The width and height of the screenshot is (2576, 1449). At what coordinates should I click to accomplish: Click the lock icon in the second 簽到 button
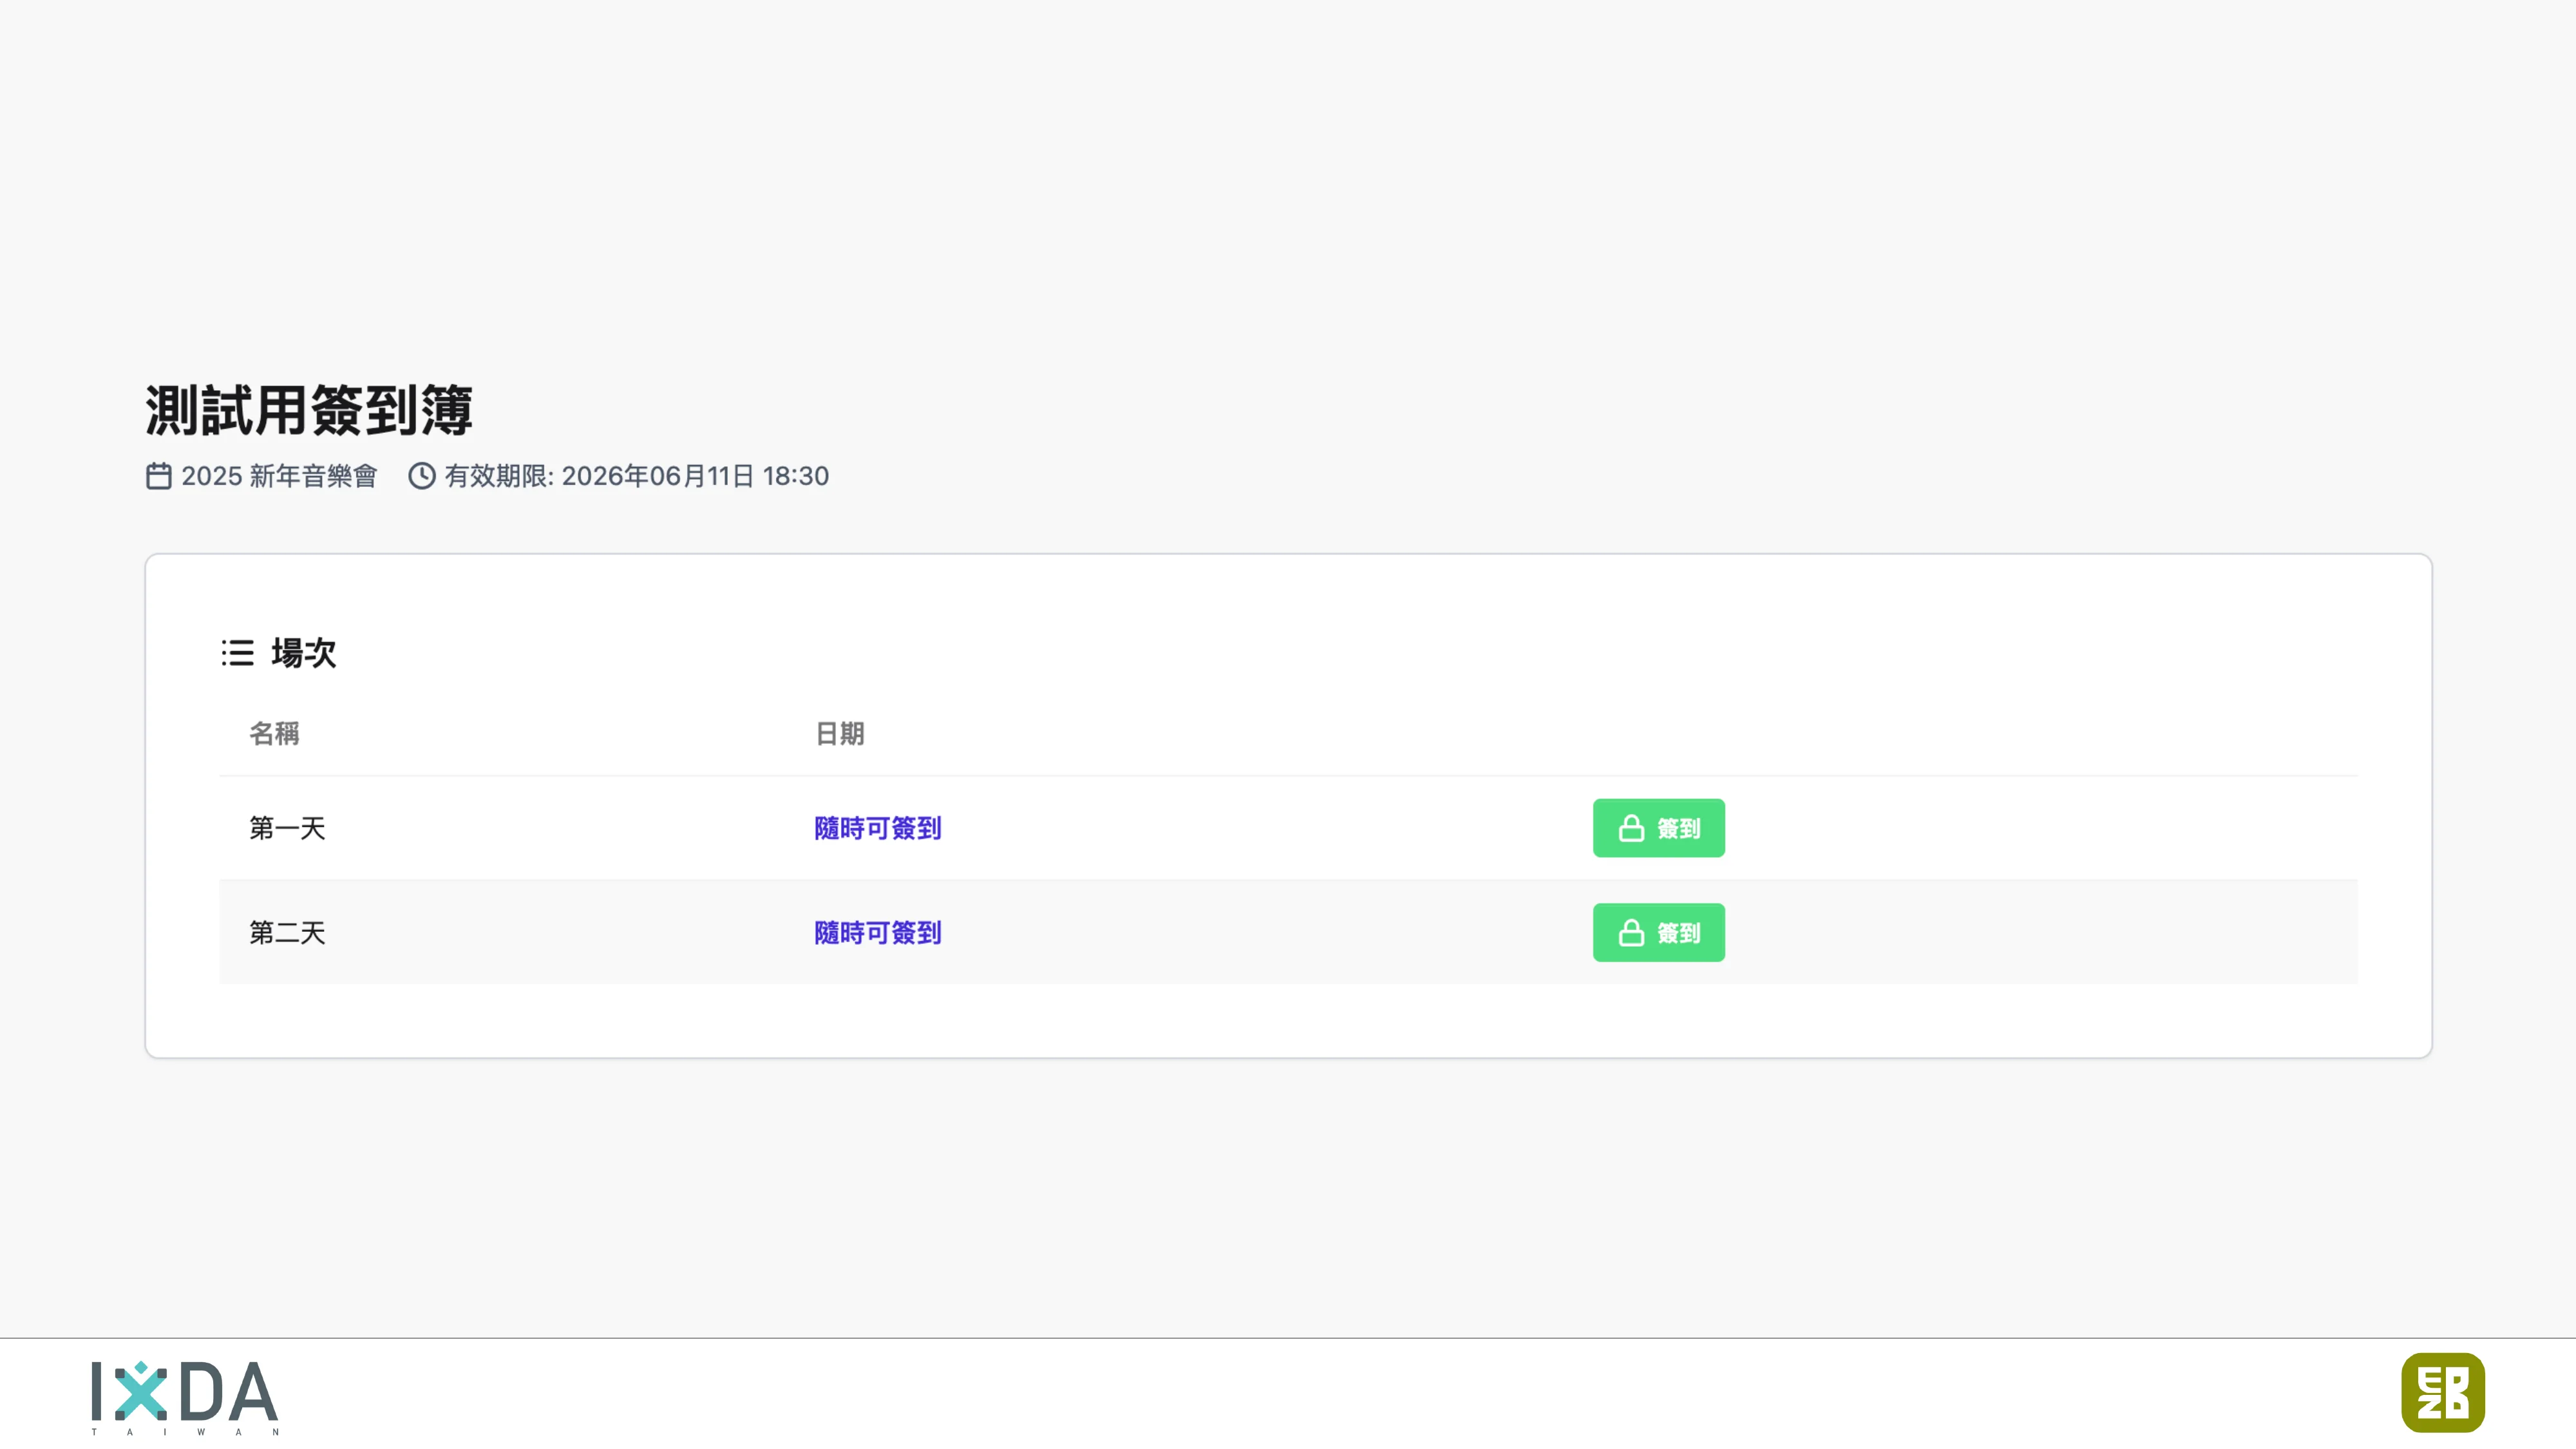1631,932
